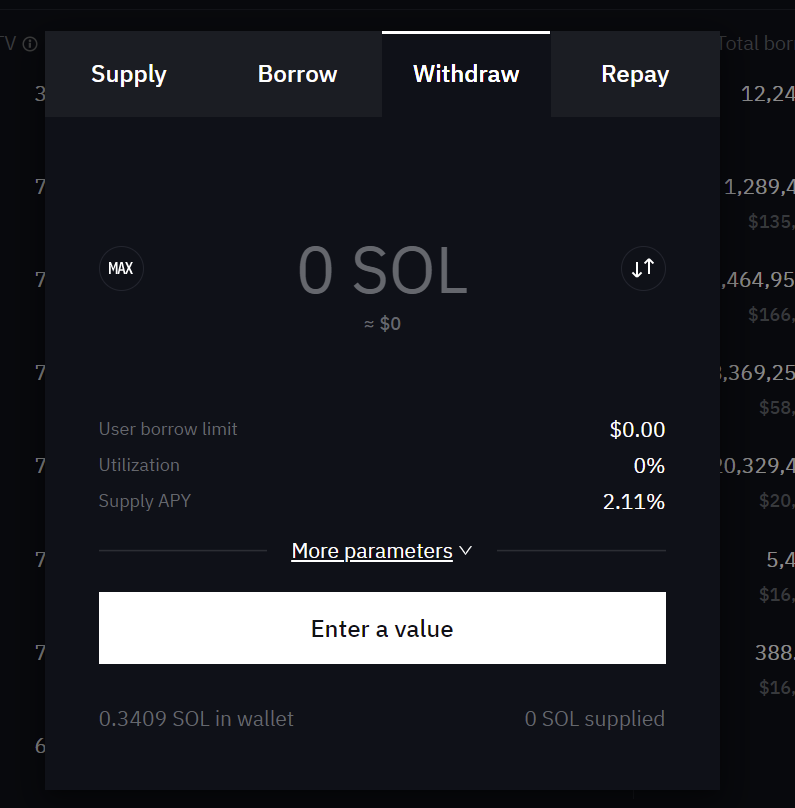795x808 pixels.
Task: Click the User borrow limit $0.00 value
Action: [637, 430]
